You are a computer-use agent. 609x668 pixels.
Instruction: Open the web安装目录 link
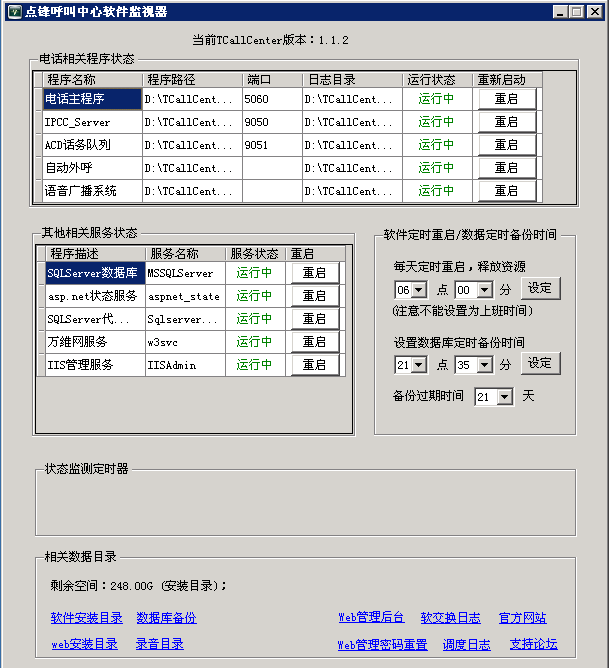(x=84, y=644)
